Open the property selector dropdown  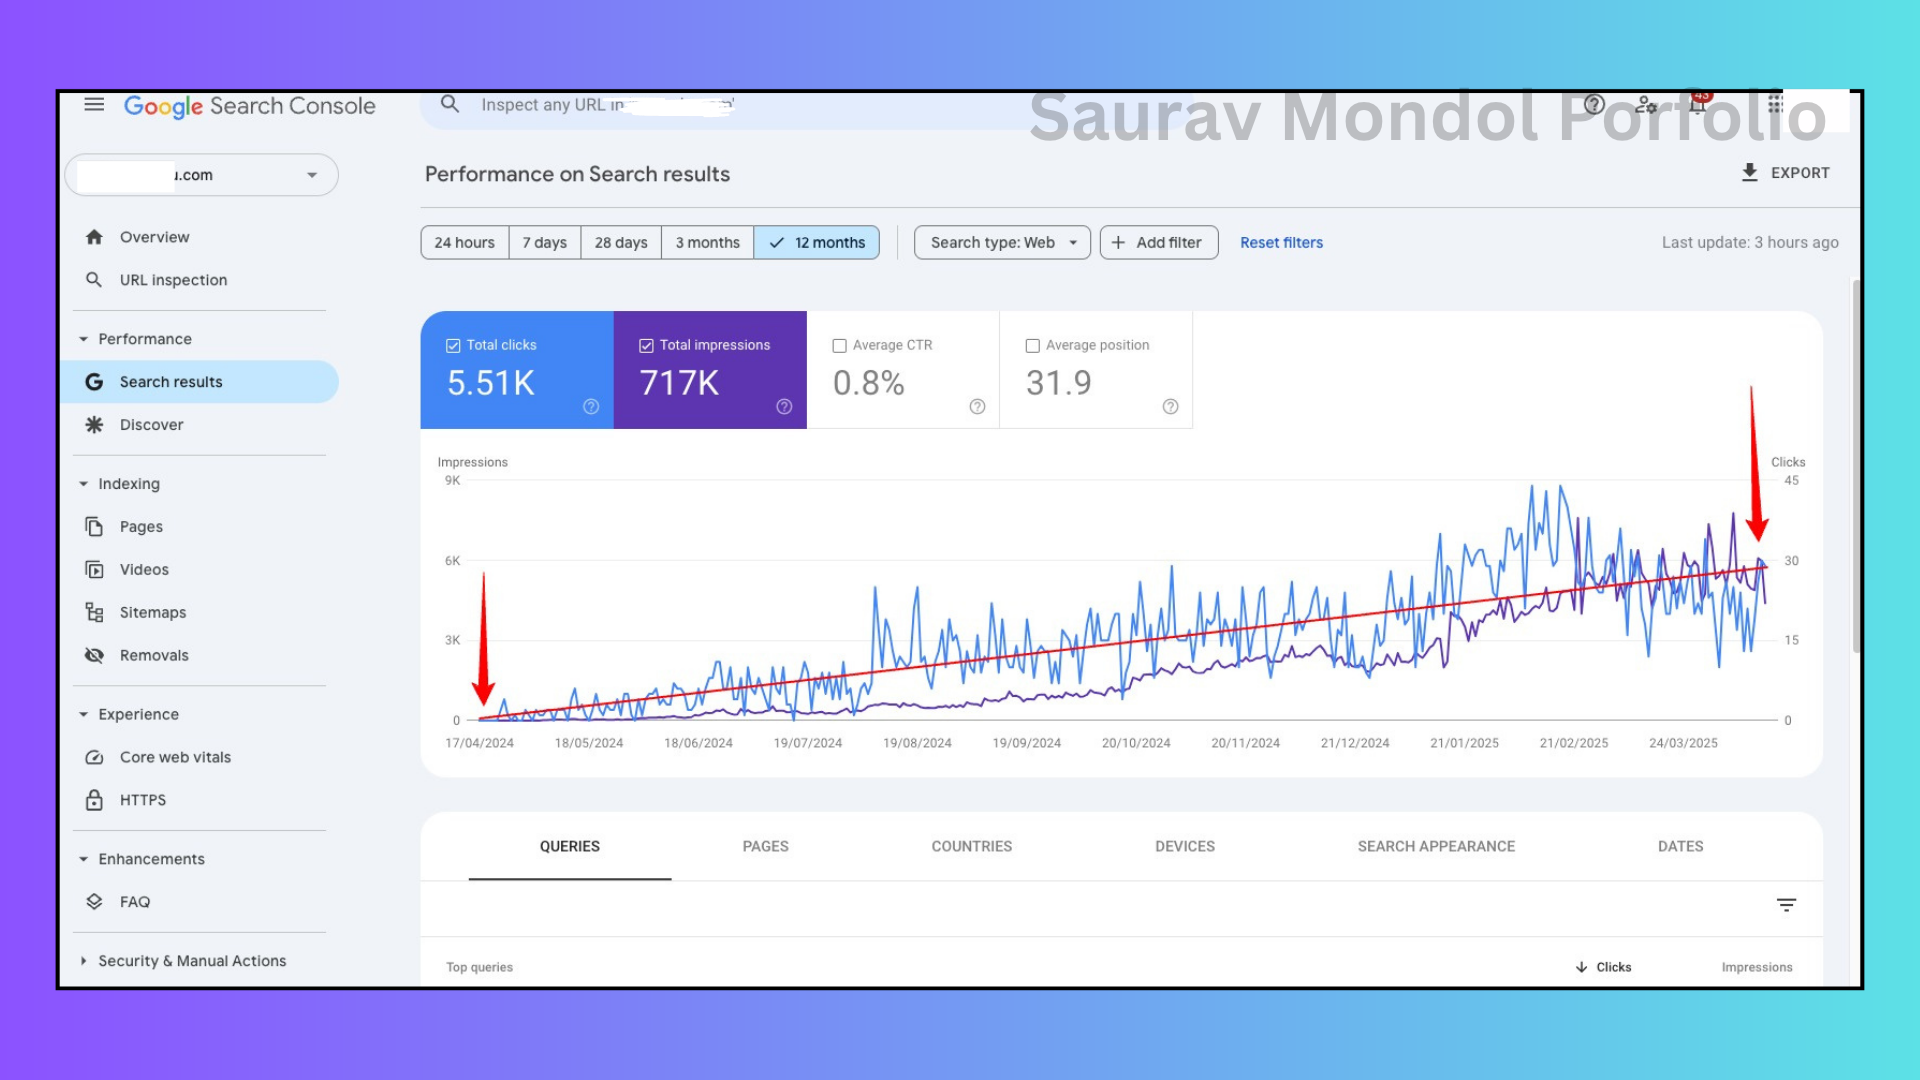201,175
